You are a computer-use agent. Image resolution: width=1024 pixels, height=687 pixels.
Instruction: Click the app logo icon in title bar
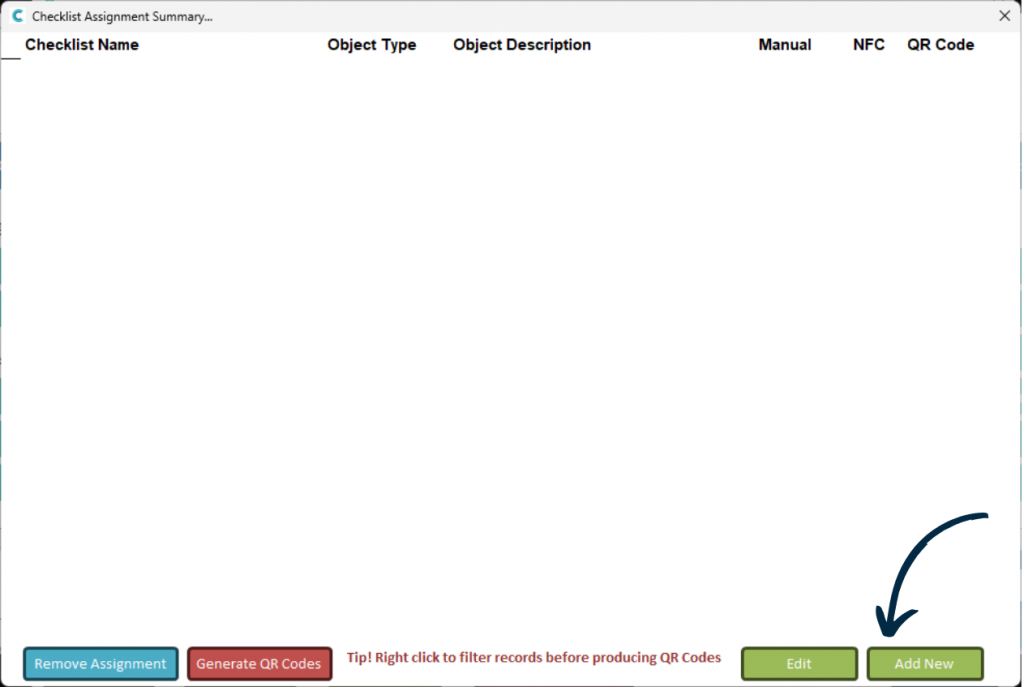pos(17,16)
